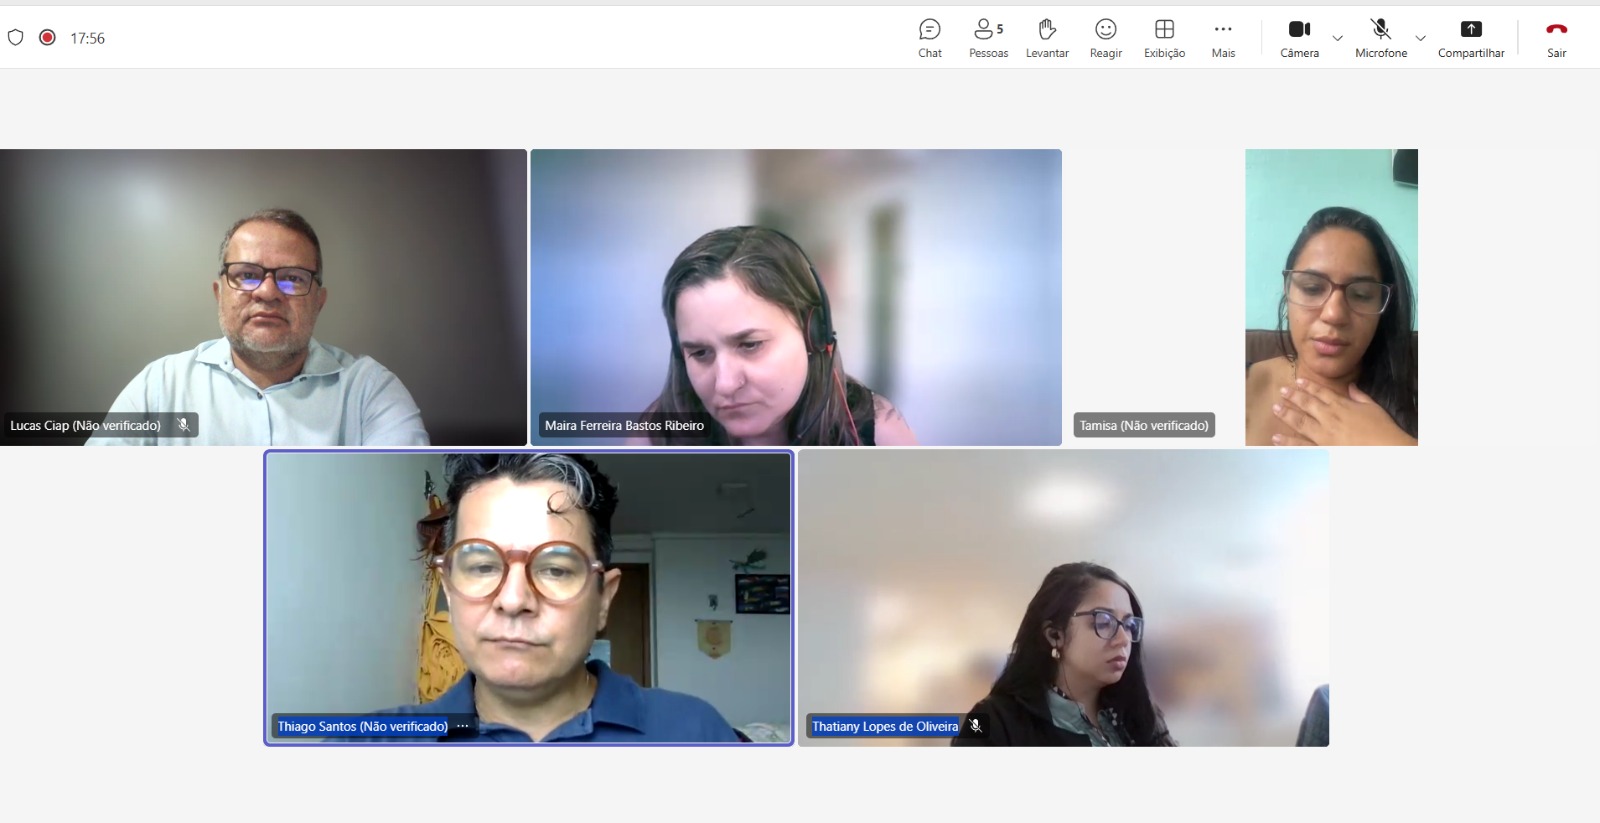This screenshot has height=823, width=1600.
Task: Change layout via Exibição icon
Action: pos(1164,38)
